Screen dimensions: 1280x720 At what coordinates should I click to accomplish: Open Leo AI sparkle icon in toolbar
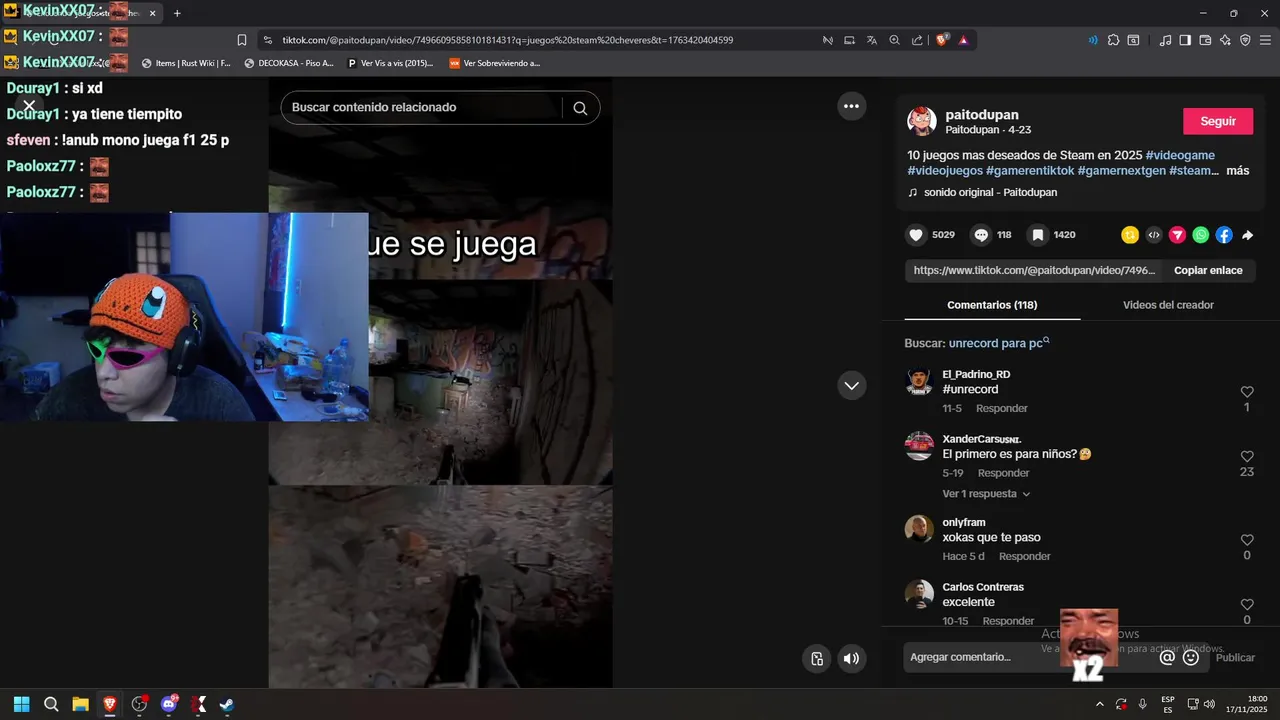(x=1225, y=40)
